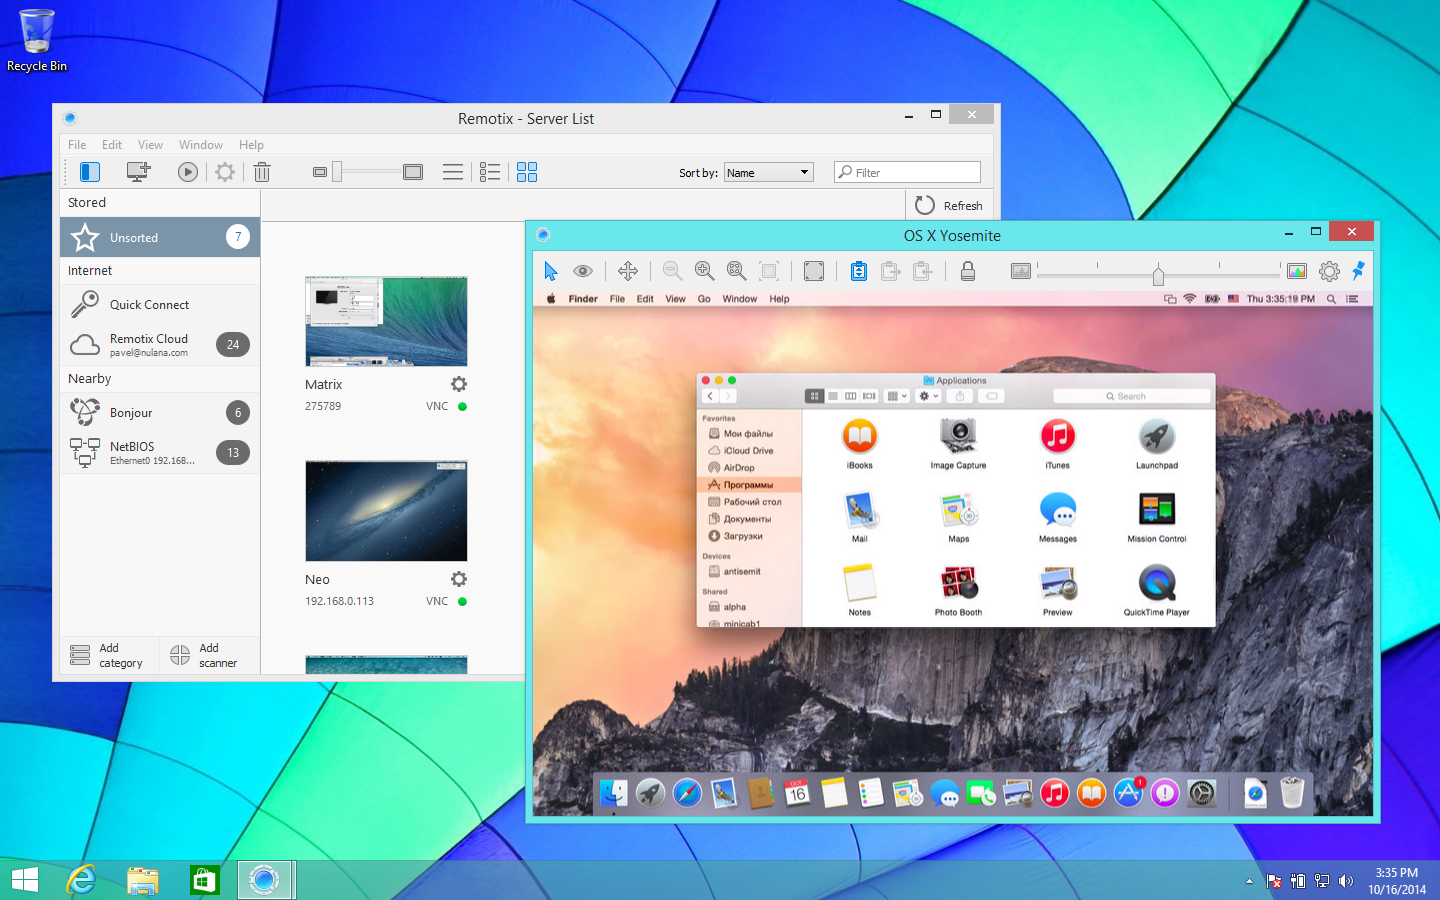The height and width of the screenshot is (900, 1440).
Task: Click the high quality color image icon
Action: pyautogui.click(x=1297, y=271)
